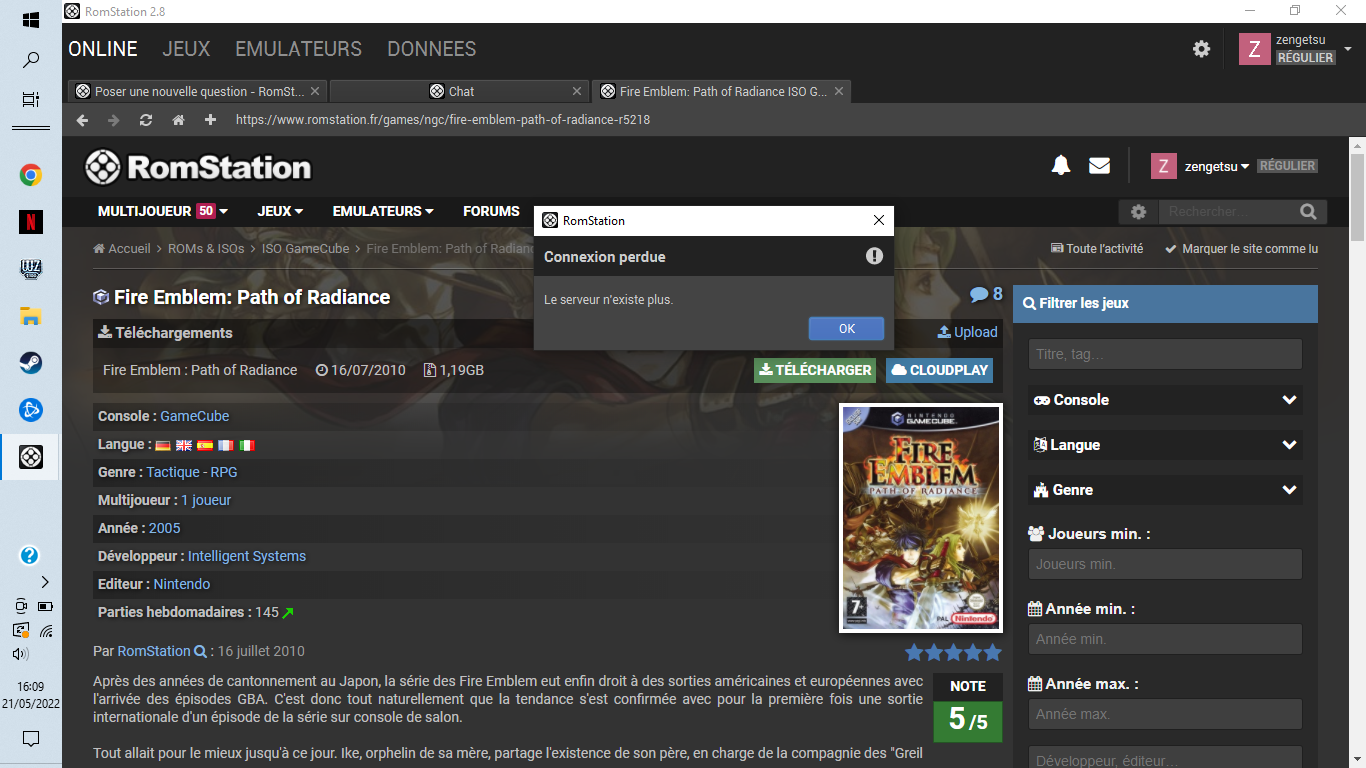1366x768 pixels.
Task: Click the green TÉLÉCHARGER button
Action: (814, 370)
